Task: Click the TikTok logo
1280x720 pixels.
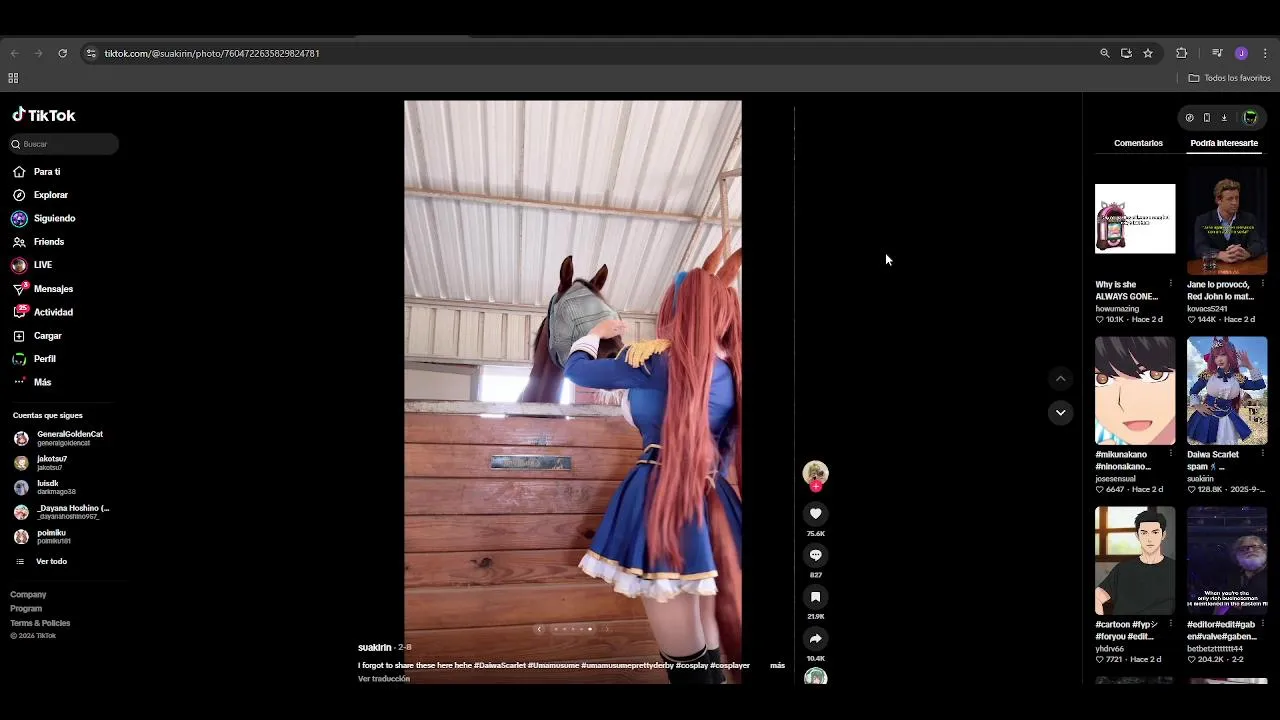Action: (x=44, y=115)
